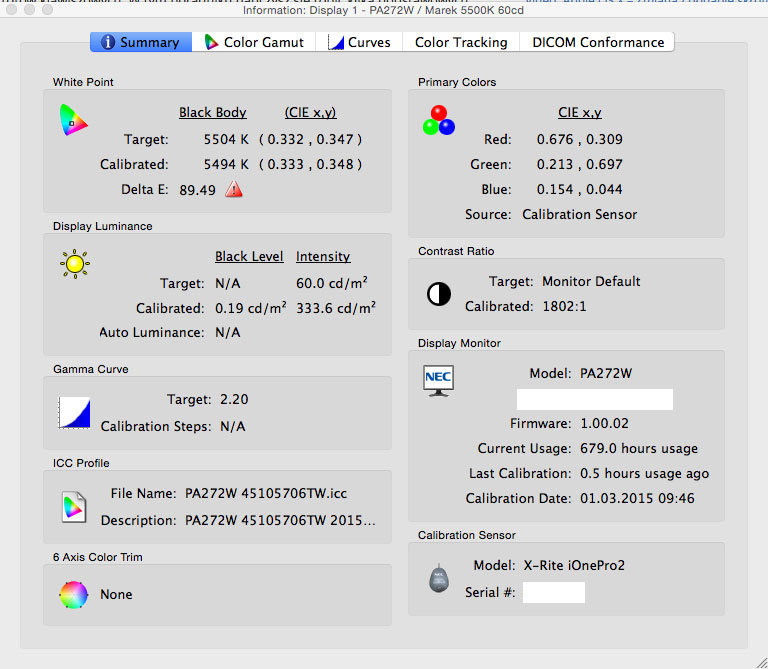
Task: Click the NEC monitor icon
Action: click(x=438, y=381)
